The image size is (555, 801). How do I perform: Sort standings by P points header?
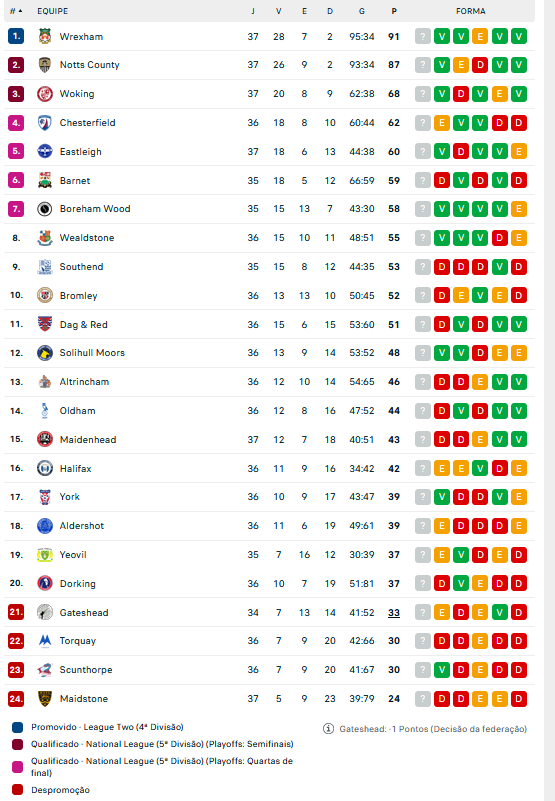(x=394, y=11)
